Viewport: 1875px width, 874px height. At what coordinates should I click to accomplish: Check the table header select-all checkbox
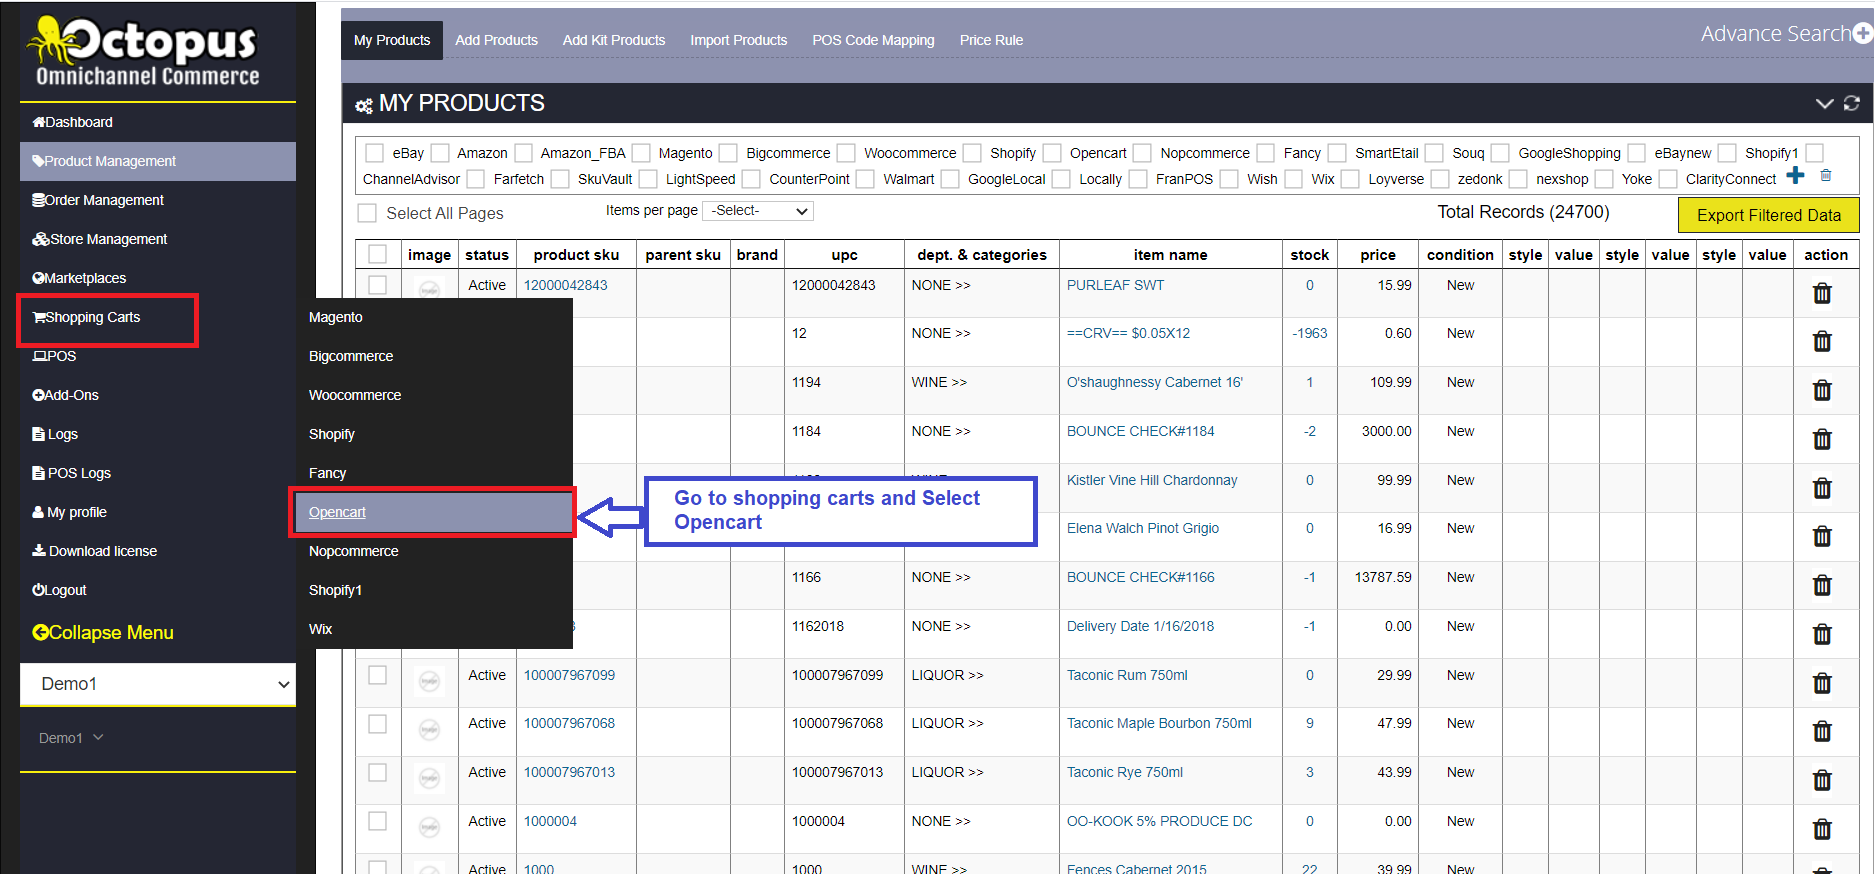pyautogui.click(x=377, y=254)
